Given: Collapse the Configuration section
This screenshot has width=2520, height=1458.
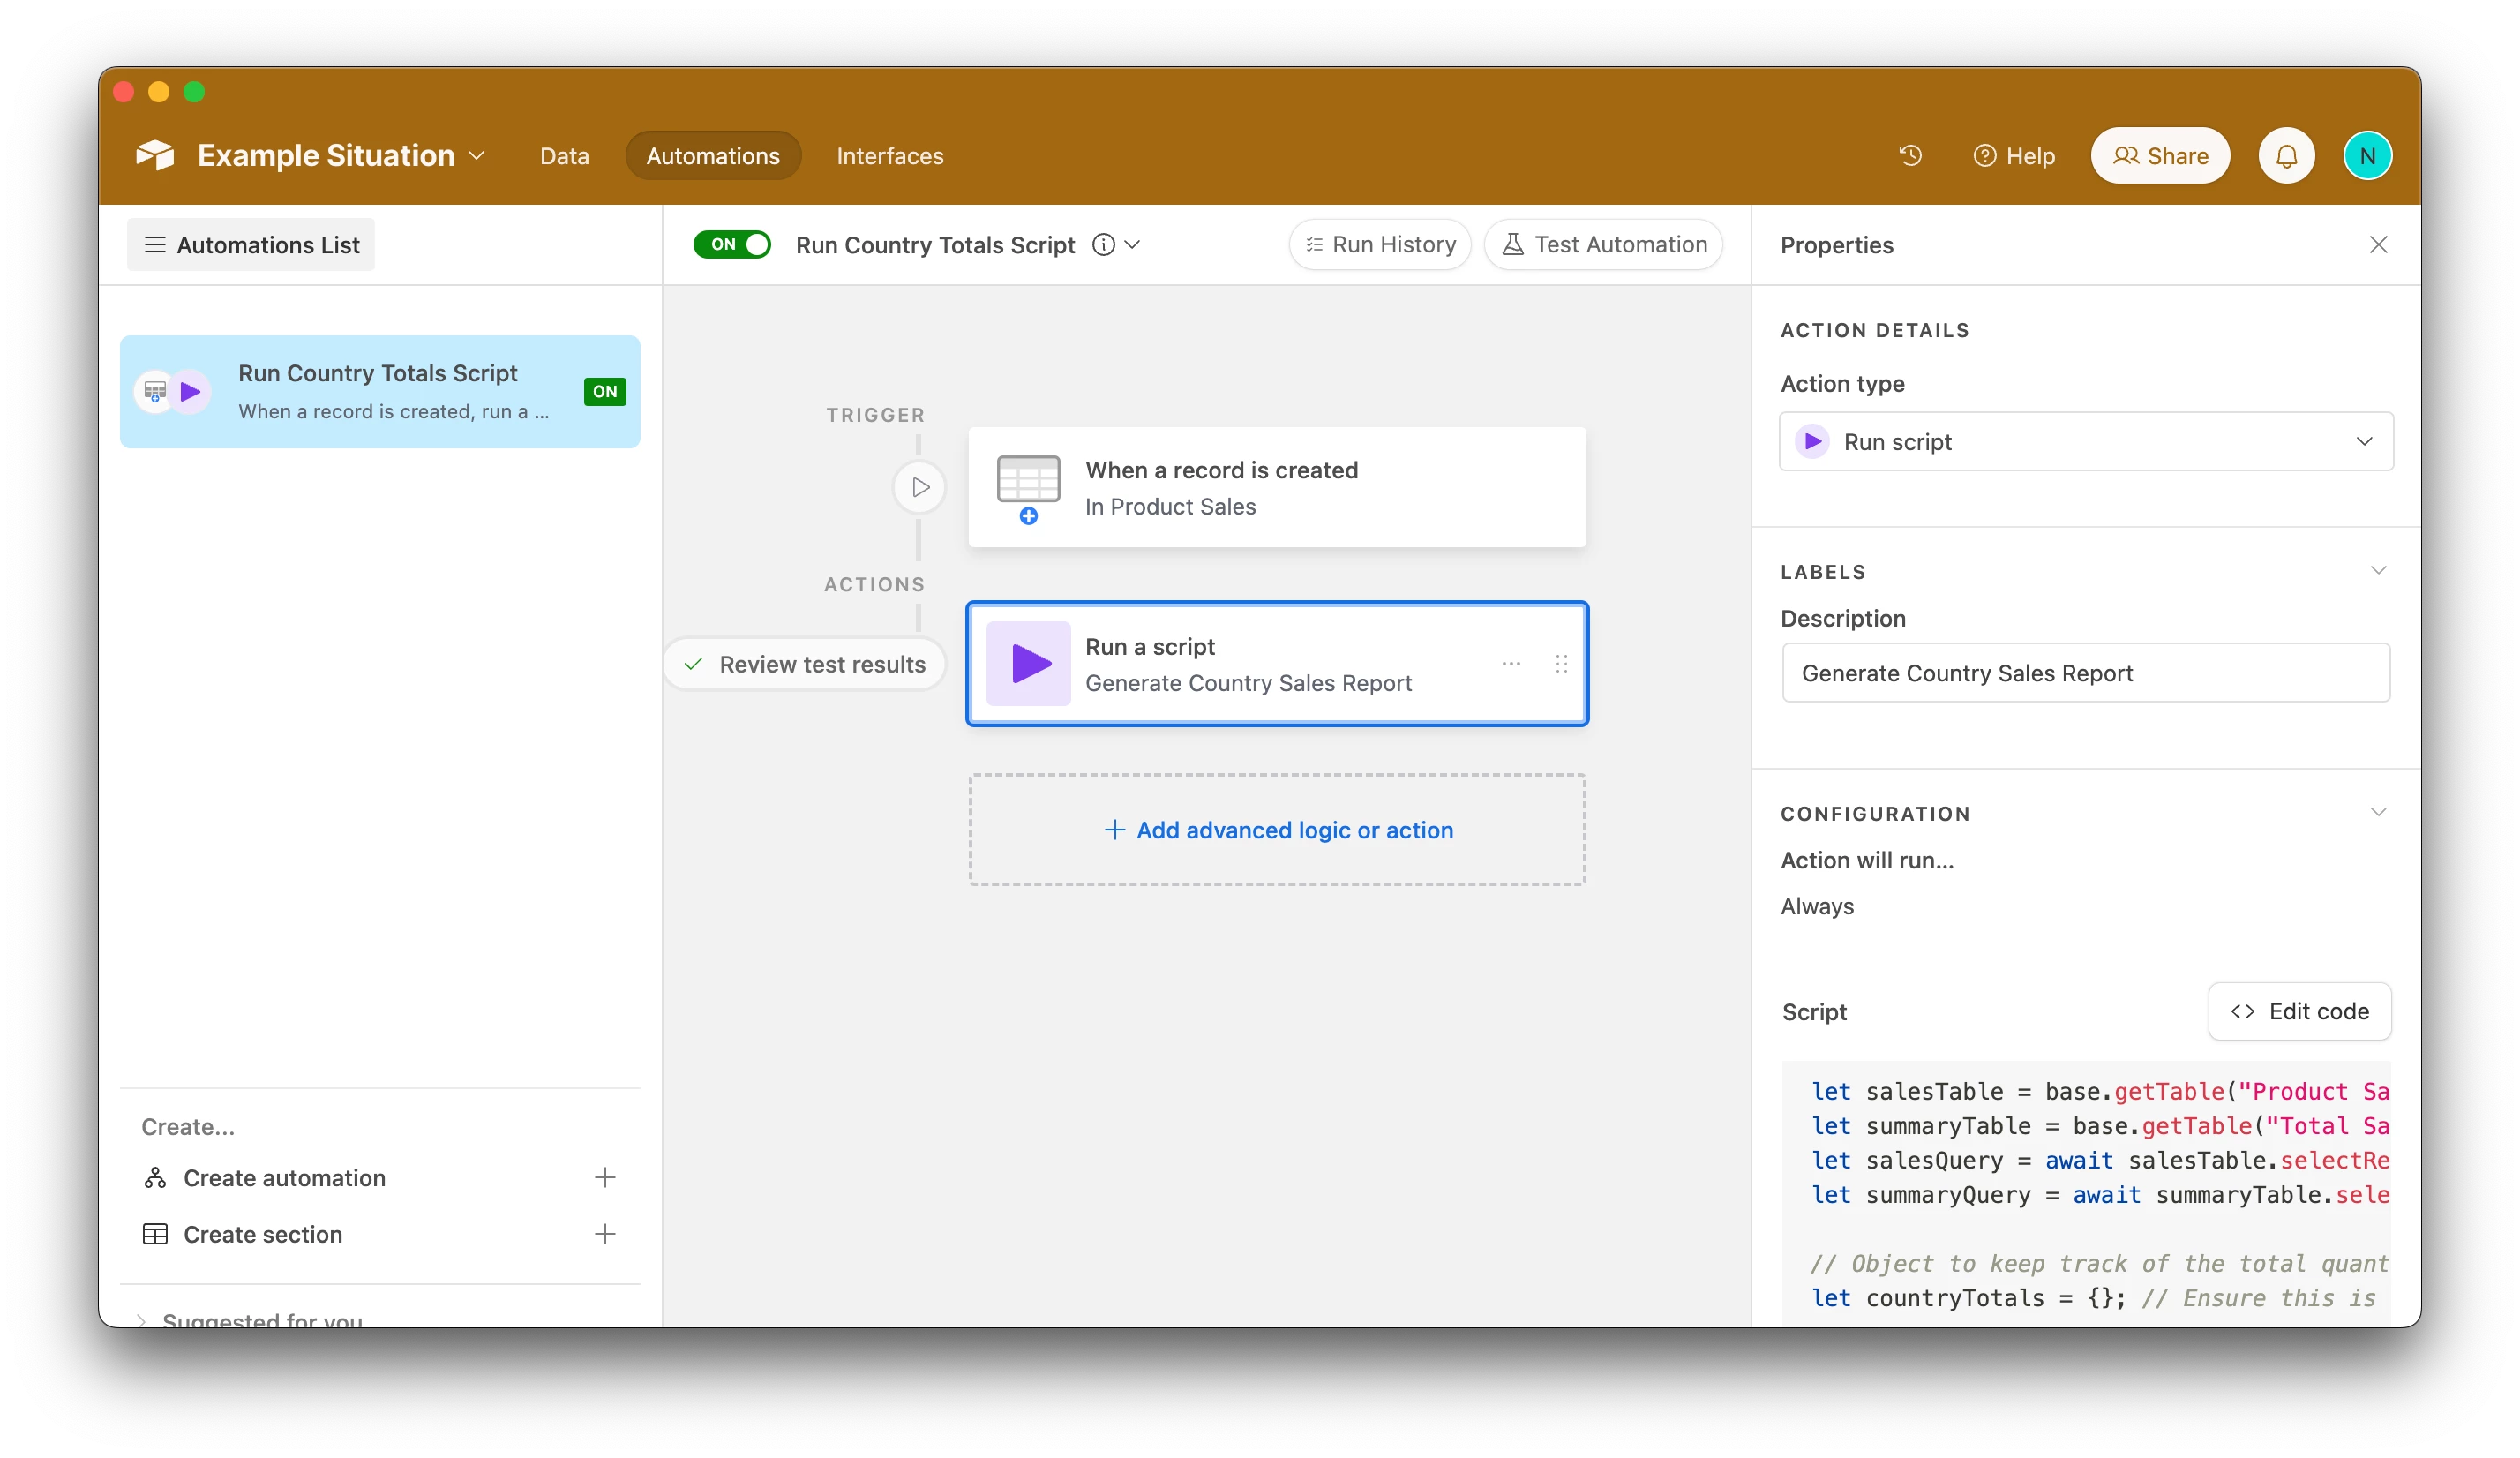Looking at the screenshot, I should pos(2378,812).
